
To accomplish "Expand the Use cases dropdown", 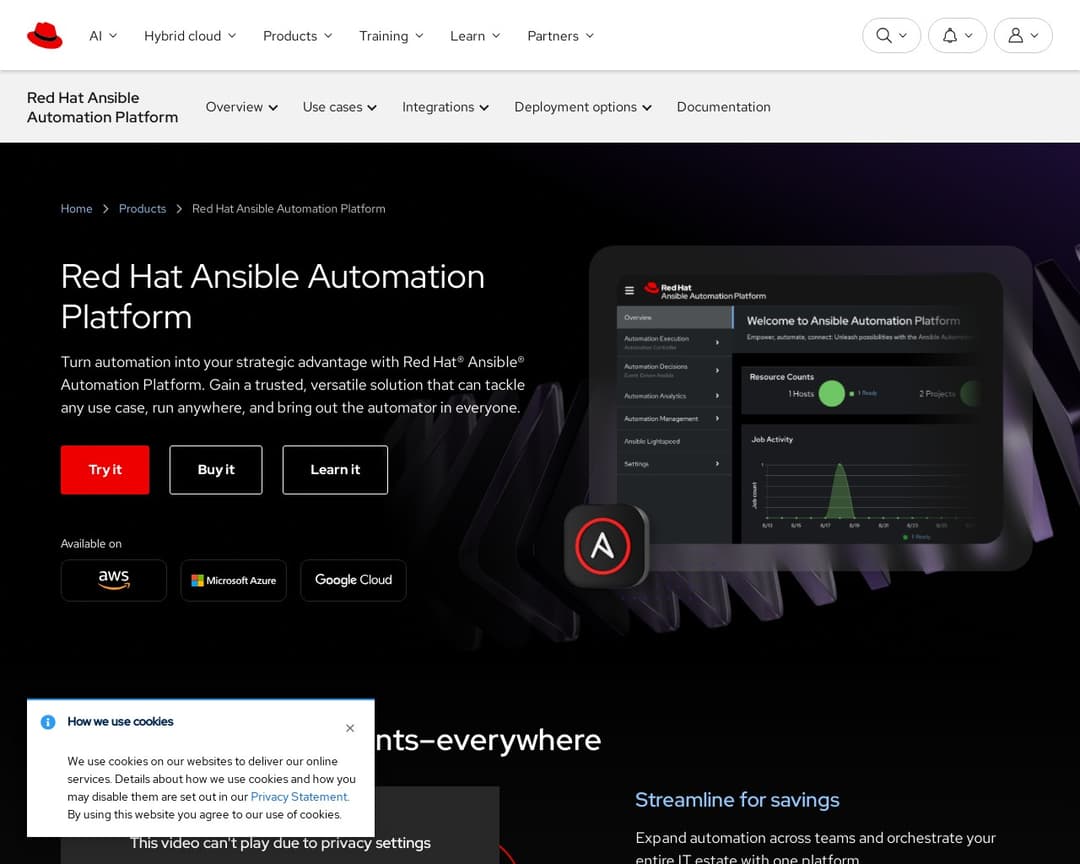I will point(339,107).
